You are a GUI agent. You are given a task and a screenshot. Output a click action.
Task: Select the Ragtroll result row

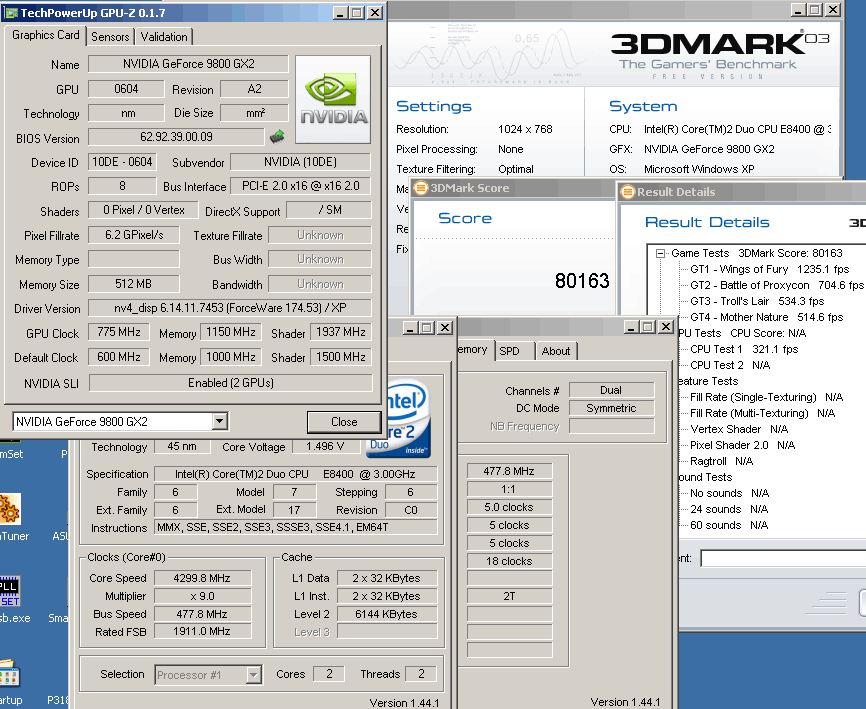pos(721,462)
